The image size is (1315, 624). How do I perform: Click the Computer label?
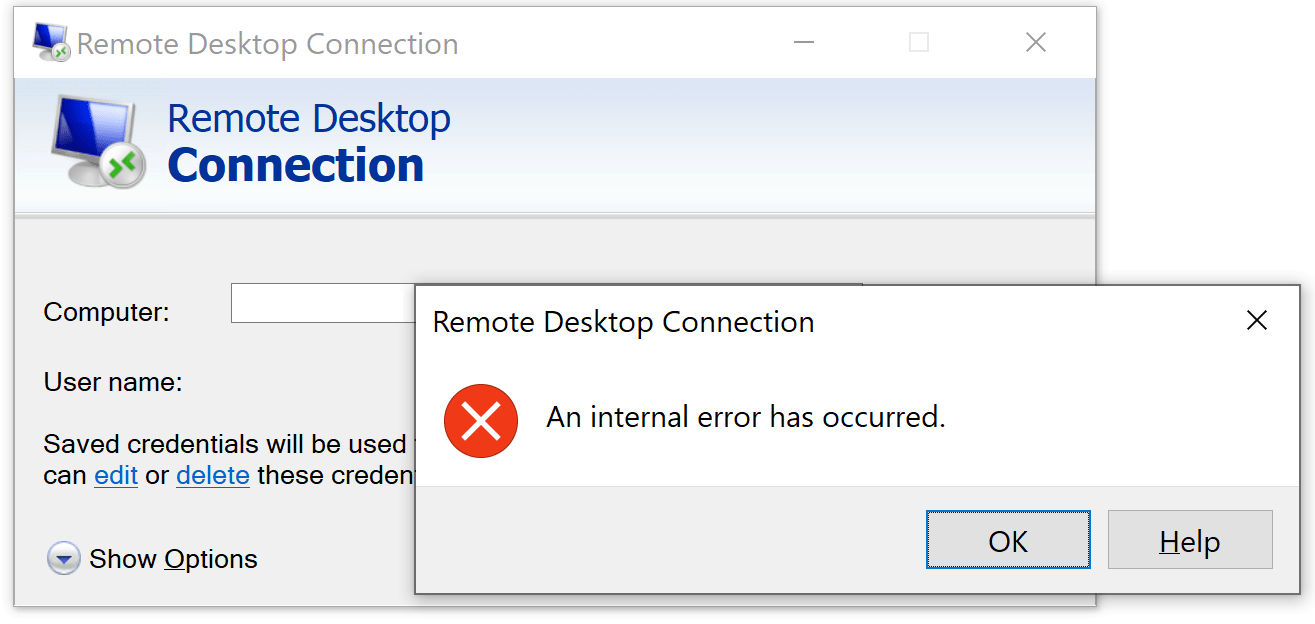point(105,312)
